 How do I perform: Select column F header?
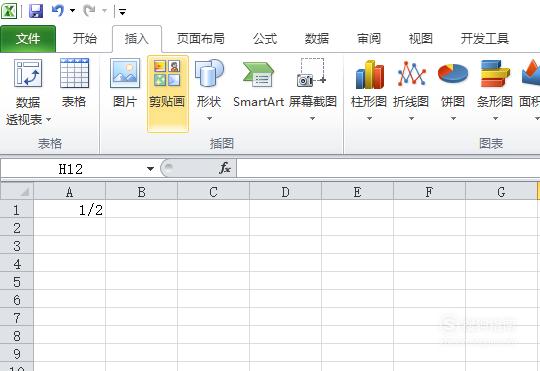429,192
